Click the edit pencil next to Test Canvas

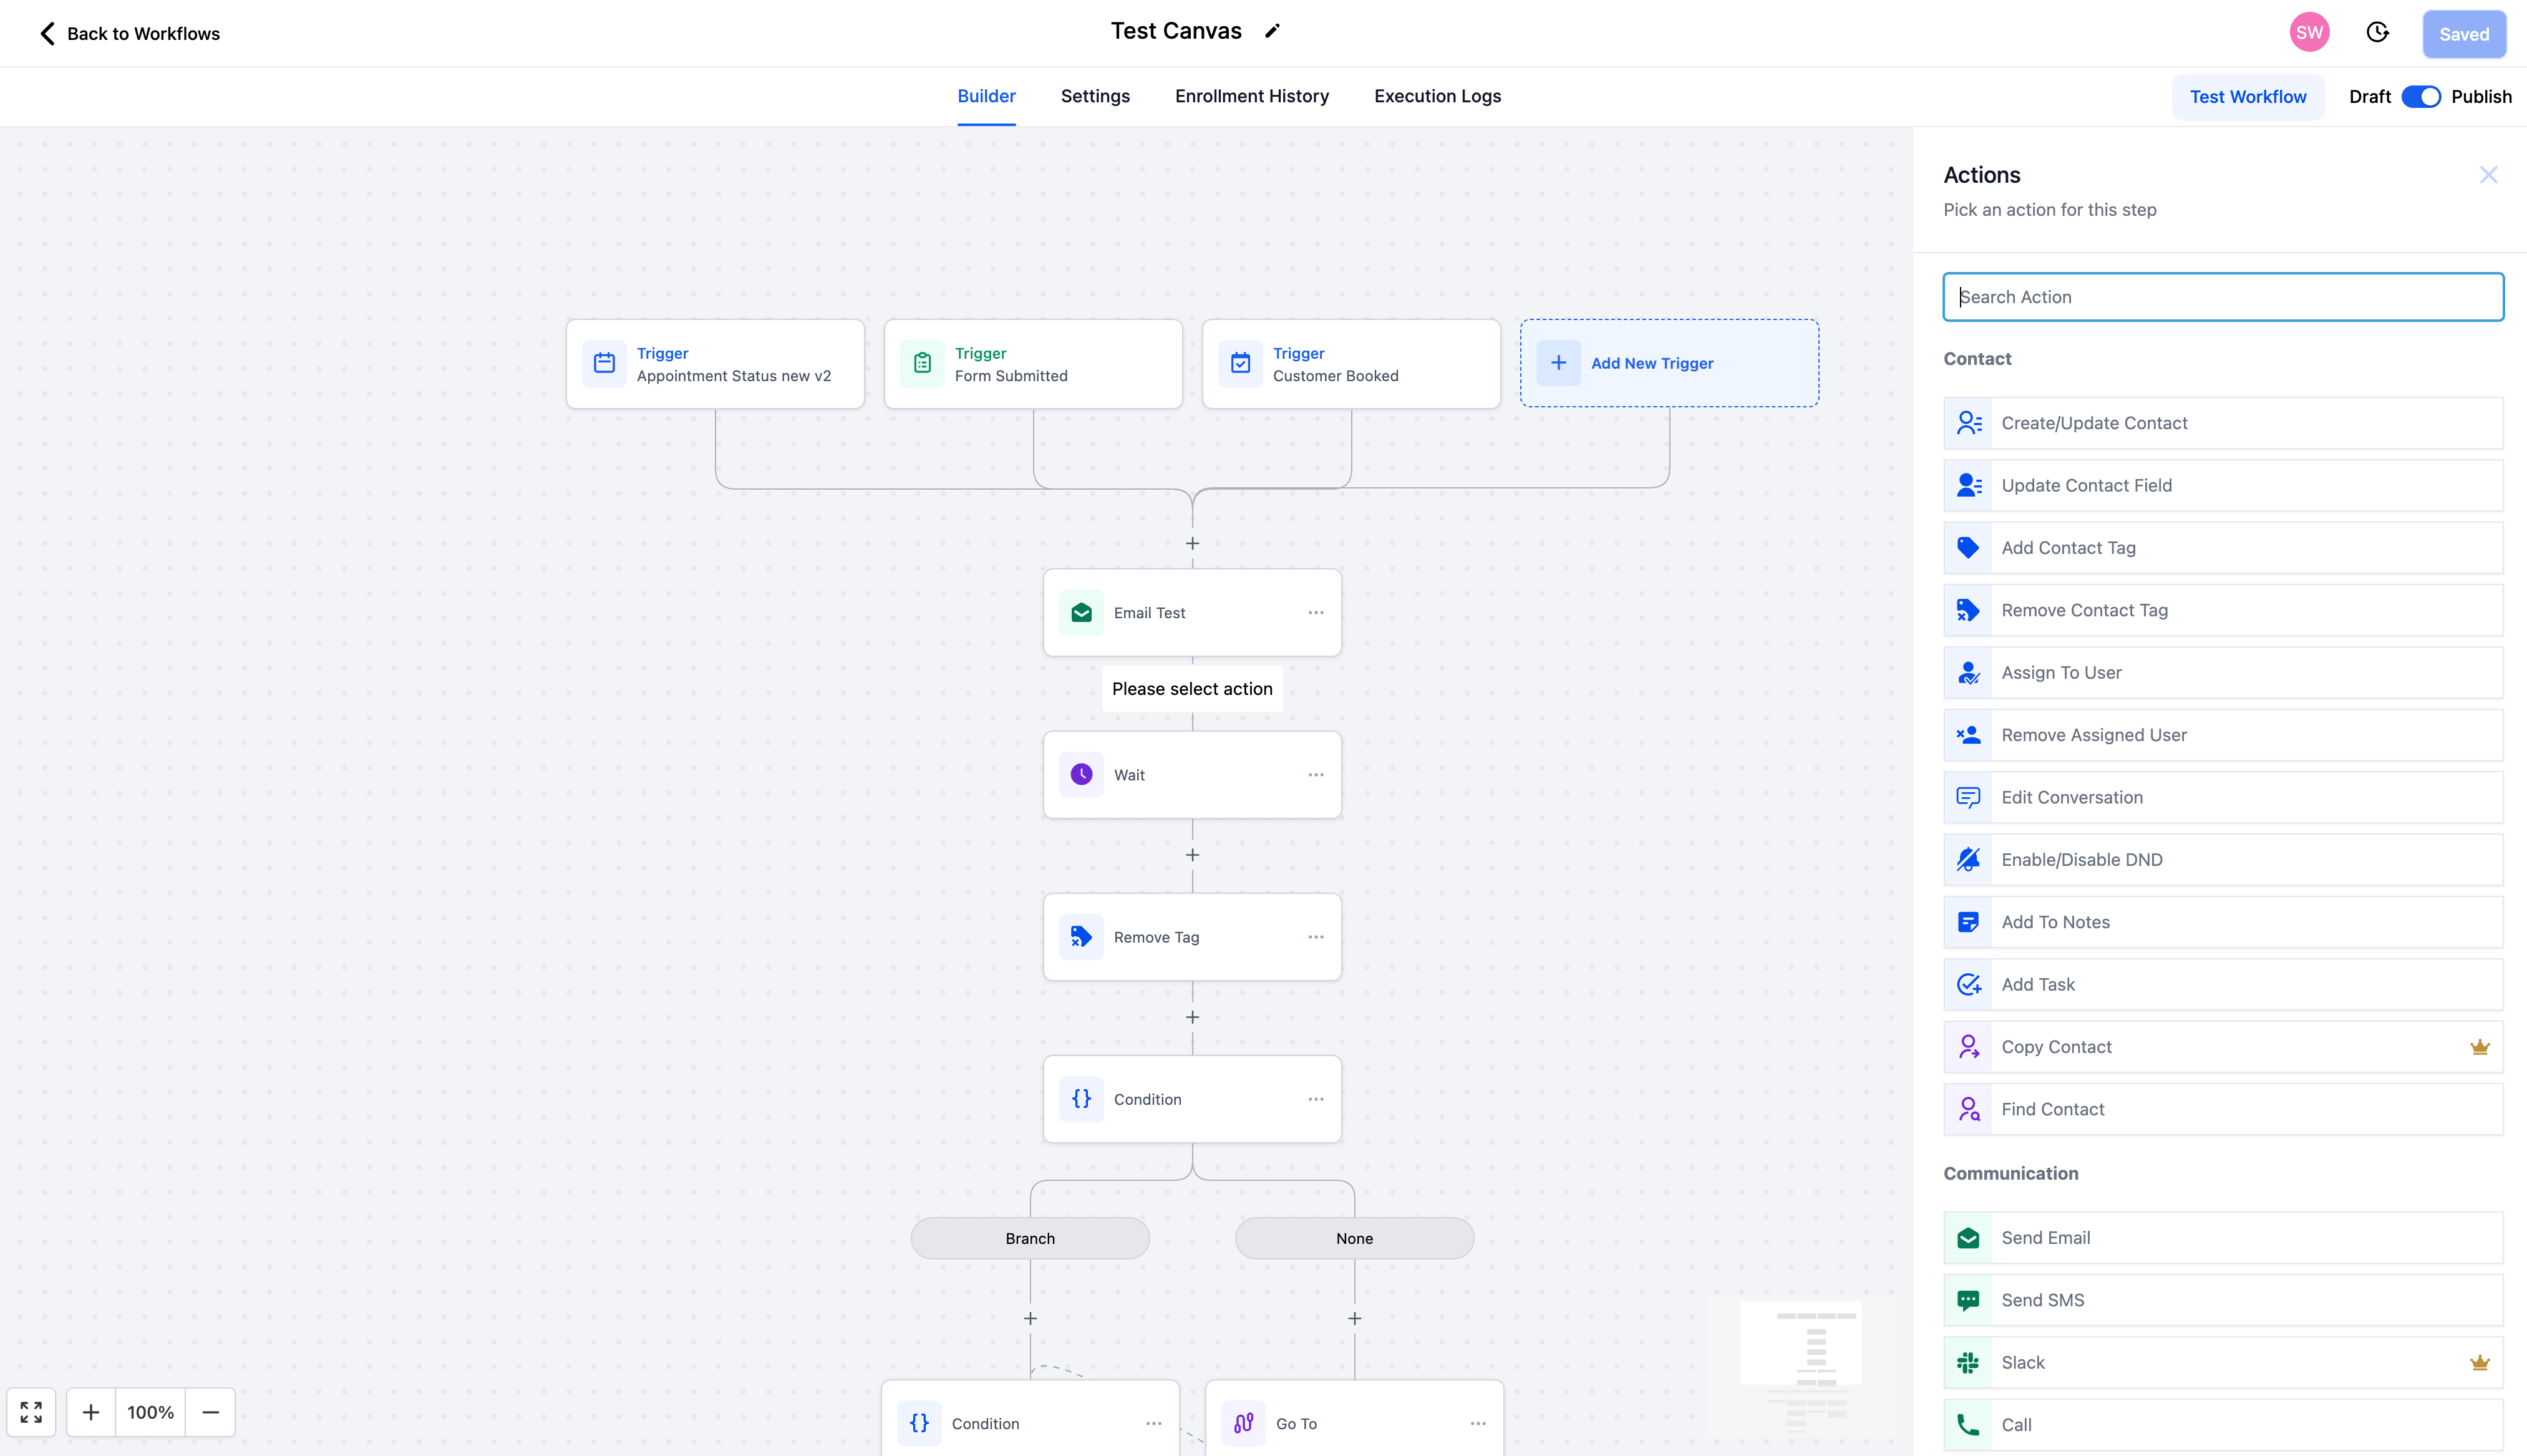[x=1272, y=31]
